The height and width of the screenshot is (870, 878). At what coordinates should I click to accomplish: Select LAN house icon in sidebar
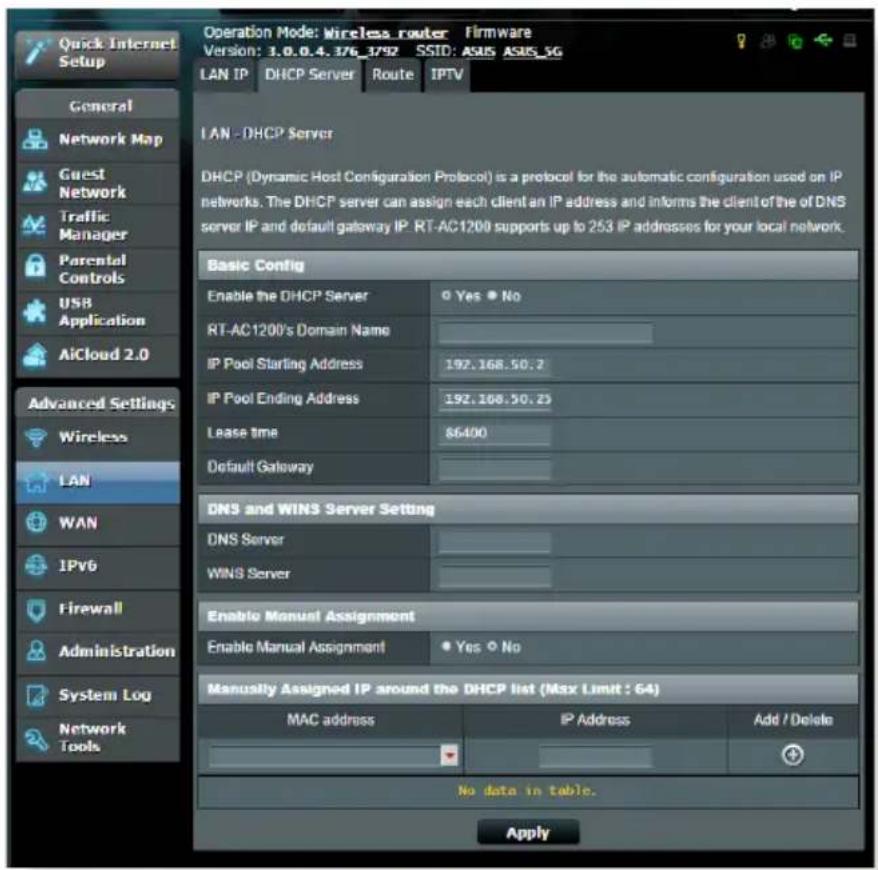(36, 481)
